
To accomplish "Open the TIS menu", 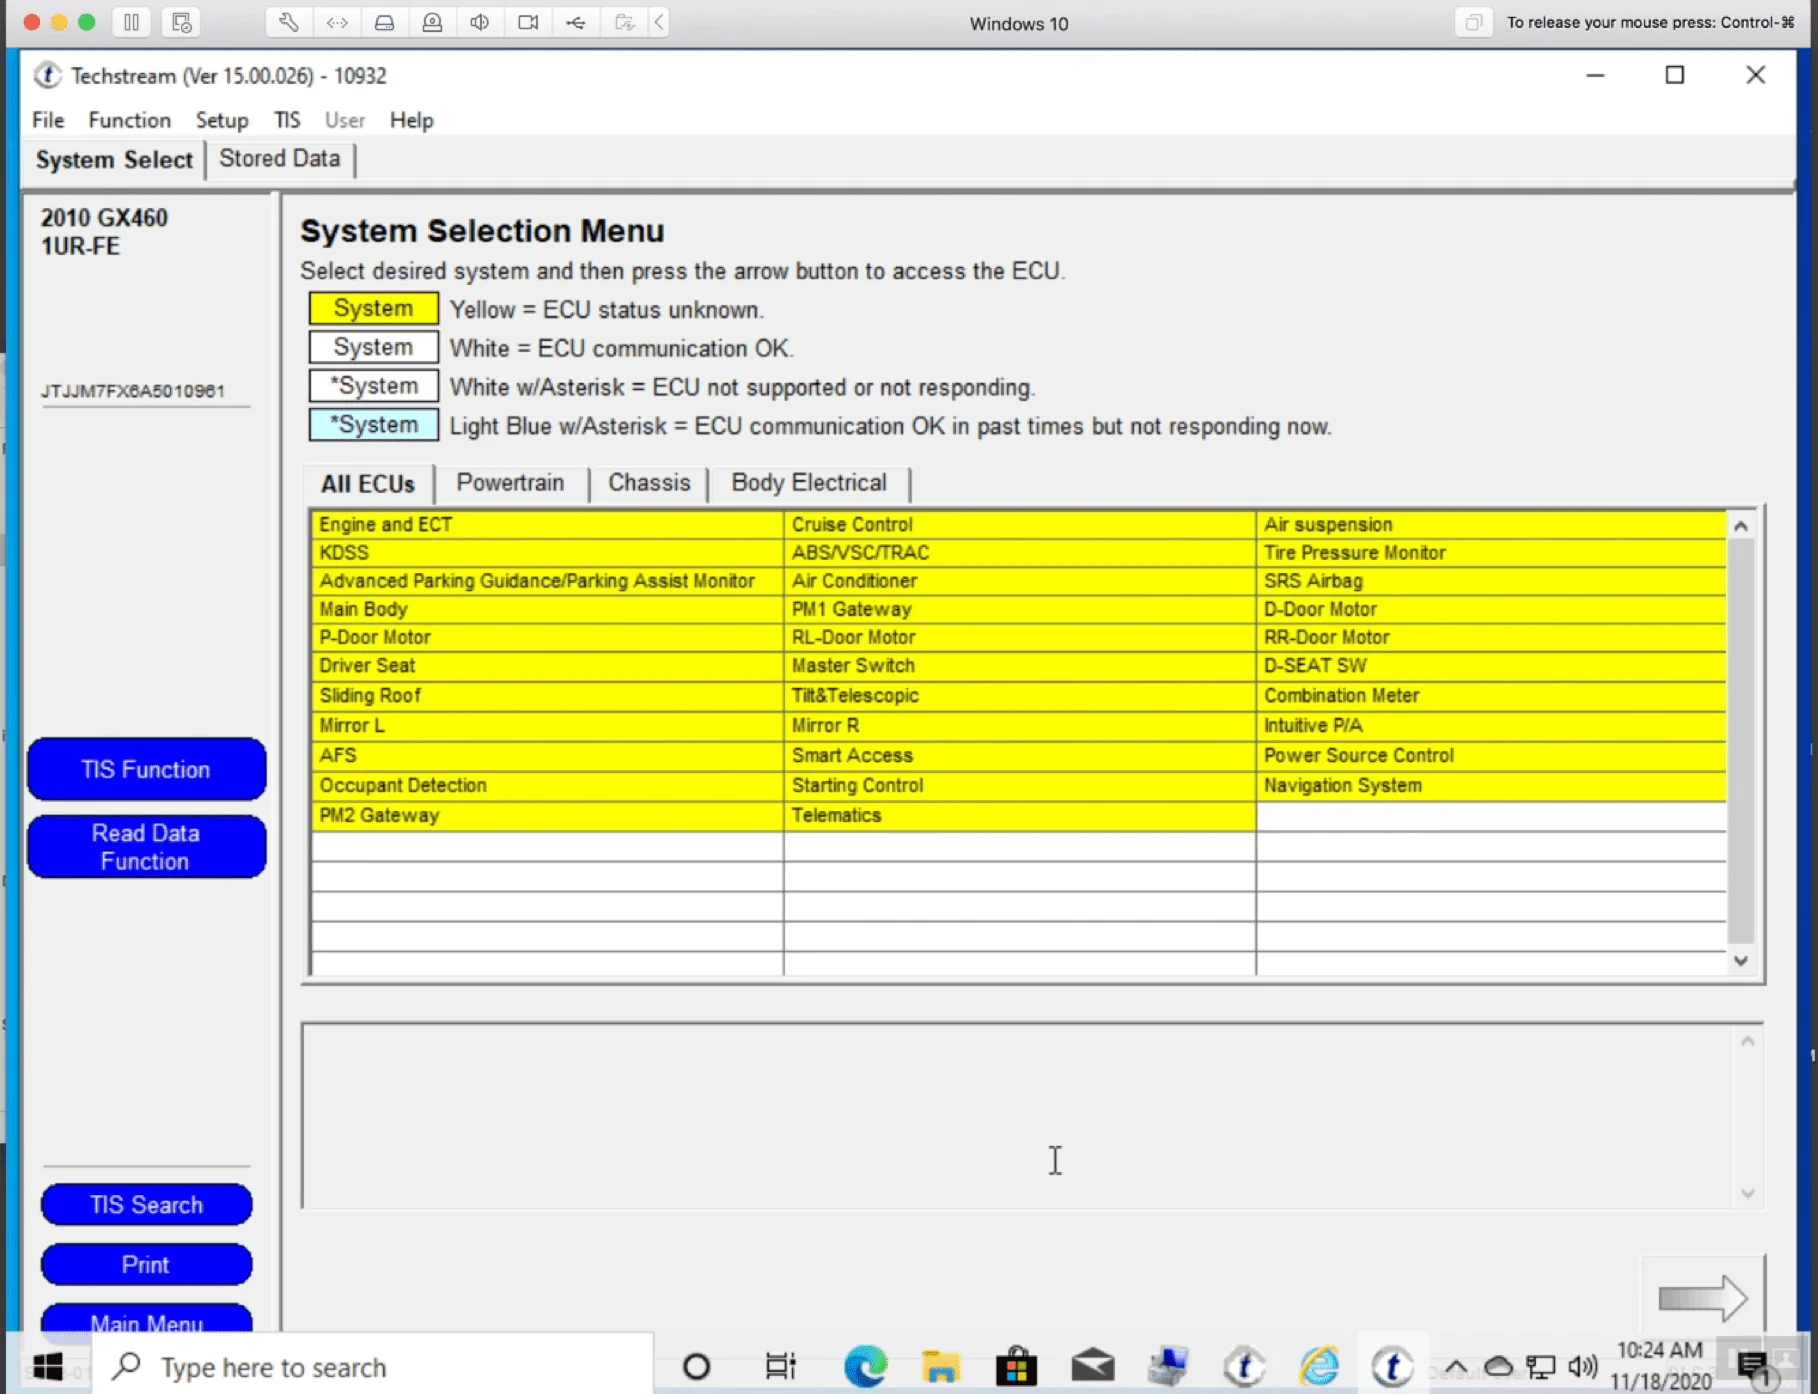I will [x=287, y=120].
